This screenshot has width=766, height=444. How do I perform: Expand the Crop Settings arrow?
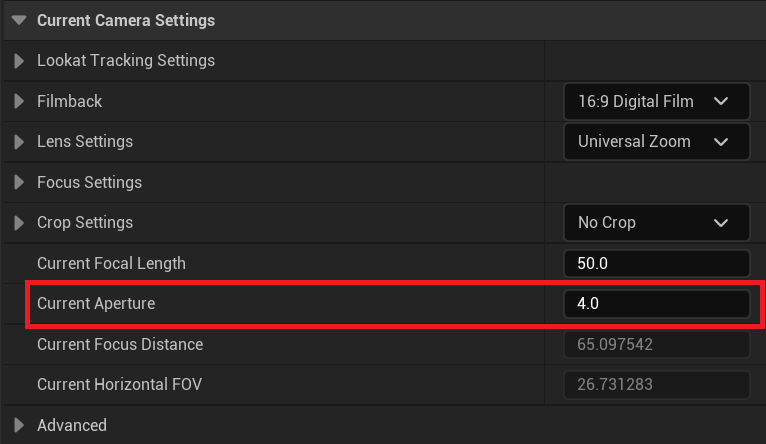coord(19,223)
